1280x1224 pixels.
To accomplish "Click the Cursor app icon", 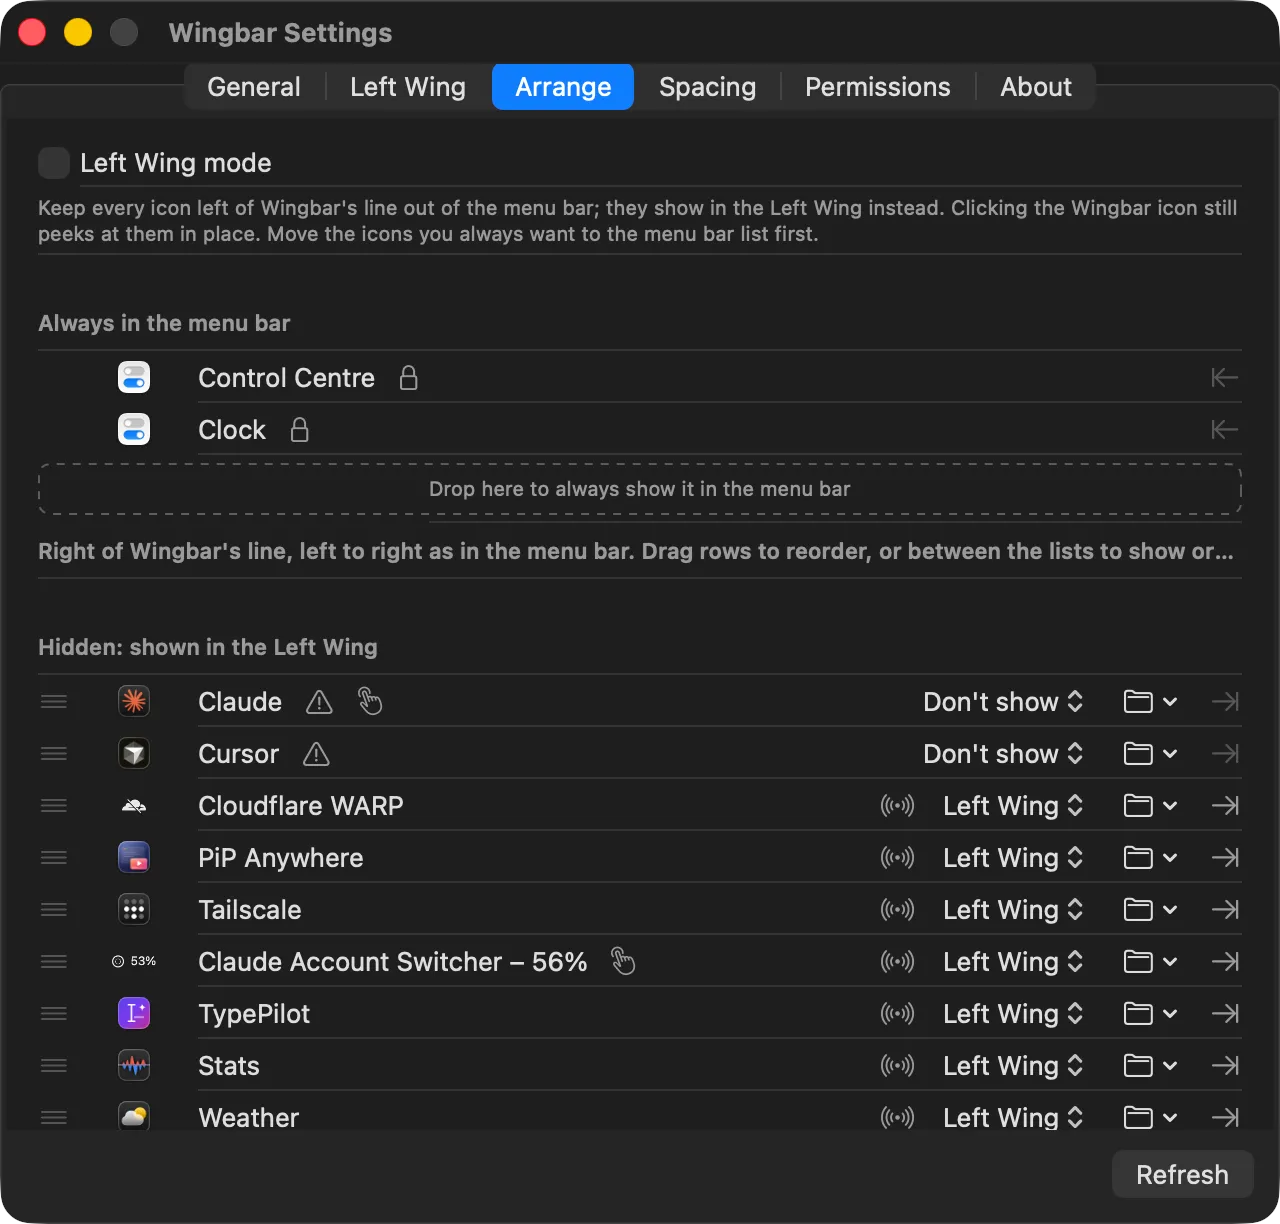I will coord(134,753).
